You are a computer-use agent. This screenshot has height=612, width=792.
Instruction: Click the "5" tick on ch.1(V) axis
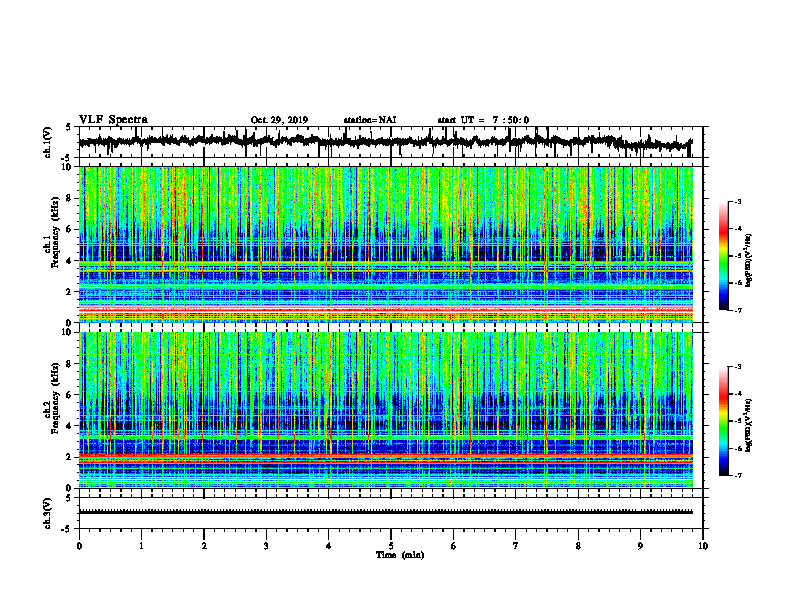(x=69, y=128)
